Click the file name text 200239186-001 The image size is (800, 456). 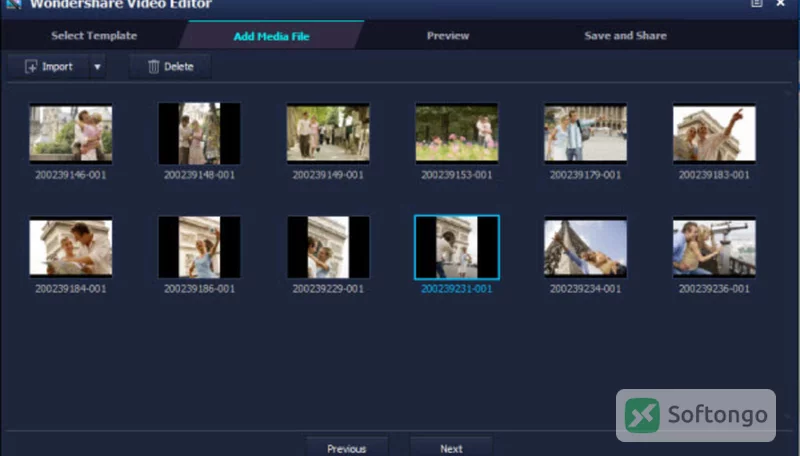[x=199, y=289]
